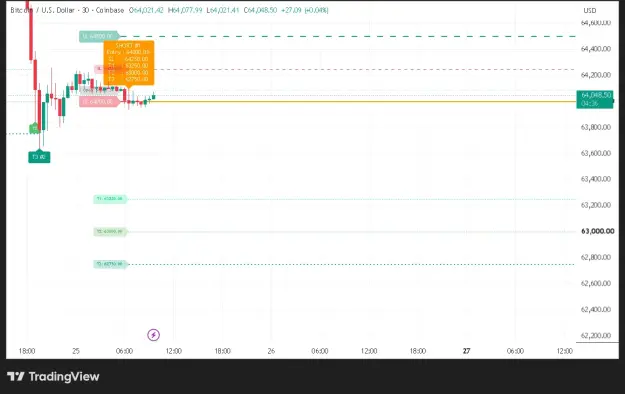Click the 62,400.00 price axis label
Image resolution: width=625 pixels, height=394 pixels.
coord(596,309)
